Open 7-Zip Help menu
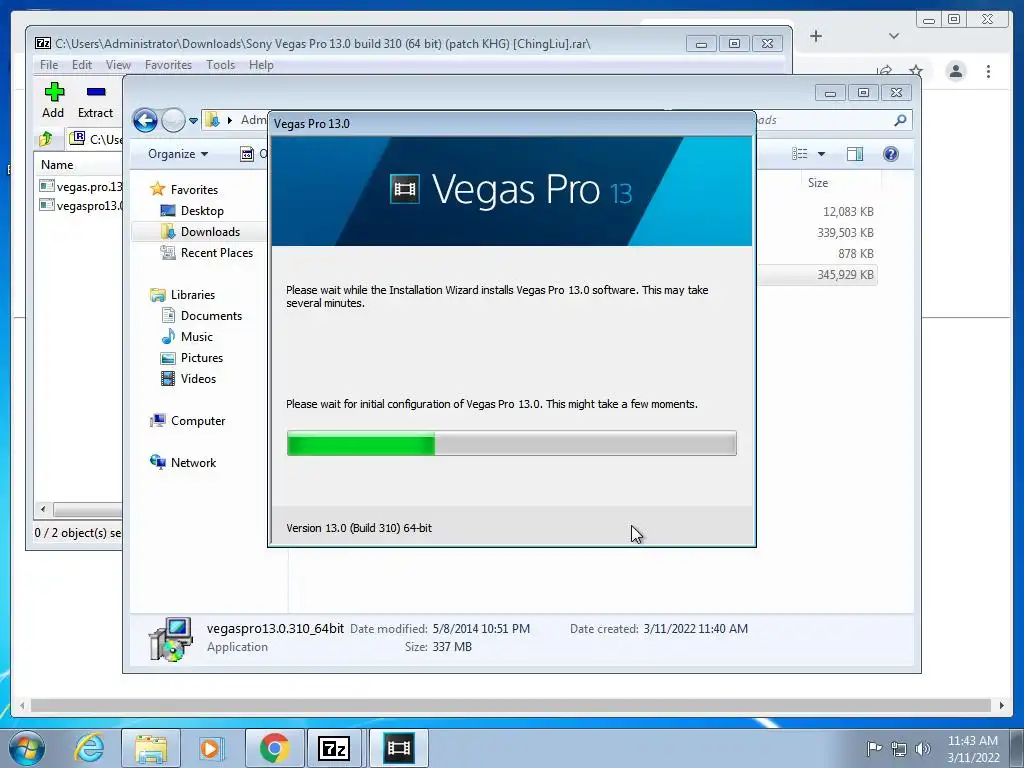 click(261, 65)
